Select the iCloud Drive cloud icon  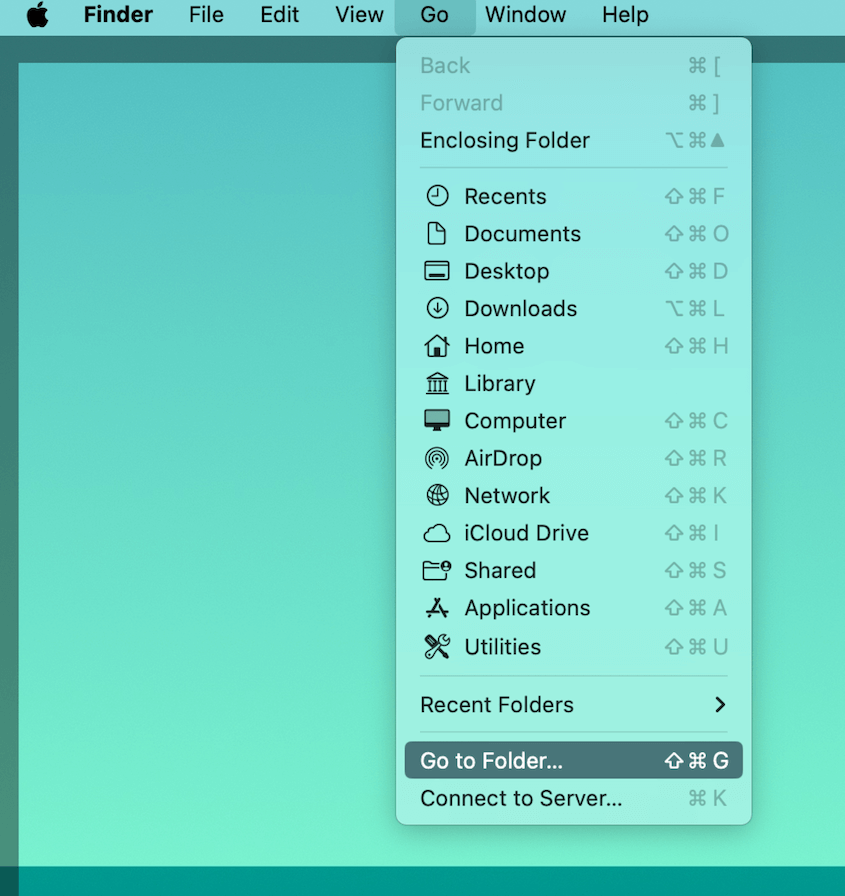pyautogui.click(x=437, y=533)
